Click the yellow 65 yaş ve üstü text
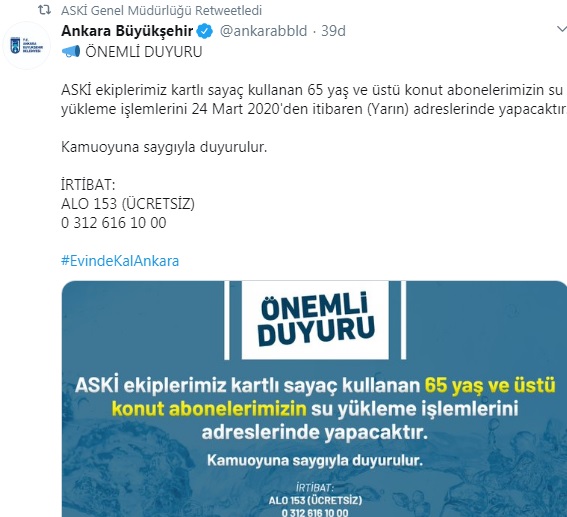The height and width of the screenshot is (517, 567). click(x=490, y=385)
